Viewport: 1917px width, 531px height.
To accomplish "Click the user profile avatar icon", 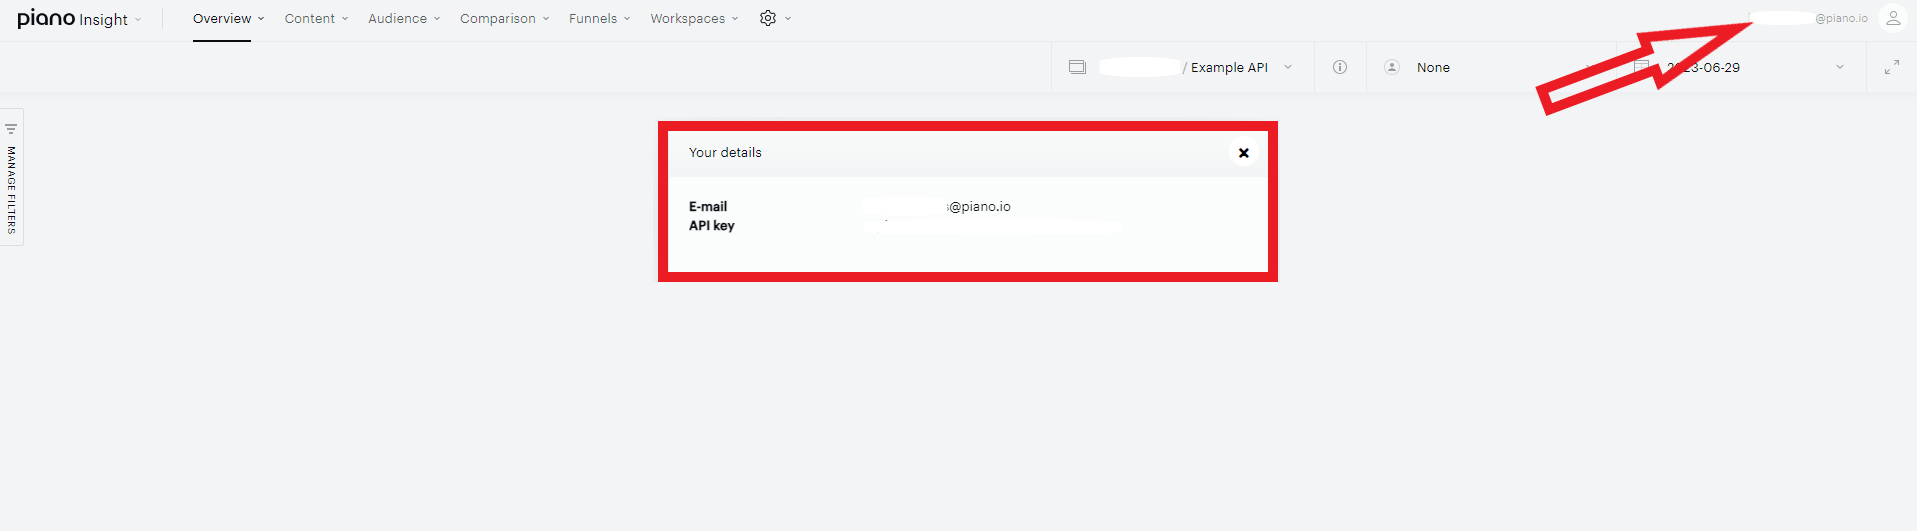I will pos(1892,18).
